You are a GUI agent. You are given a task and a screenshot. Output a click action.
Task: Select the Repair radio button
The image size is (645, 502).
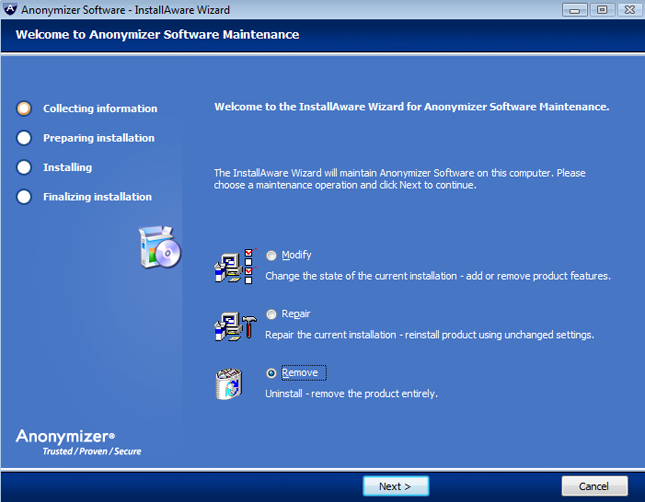(271, 314)
